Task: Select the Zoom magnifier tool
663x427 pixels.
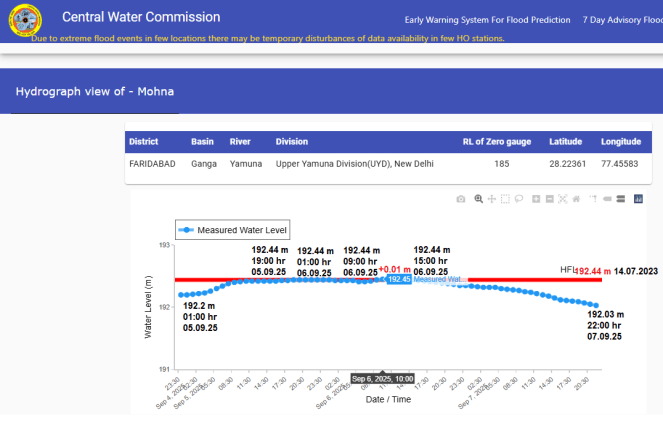Action: (479, 199)
